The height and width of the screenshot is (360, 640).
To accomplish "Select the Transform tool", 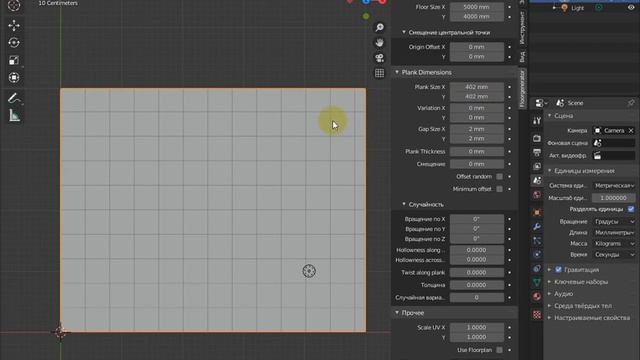I will tap(14, 78).
